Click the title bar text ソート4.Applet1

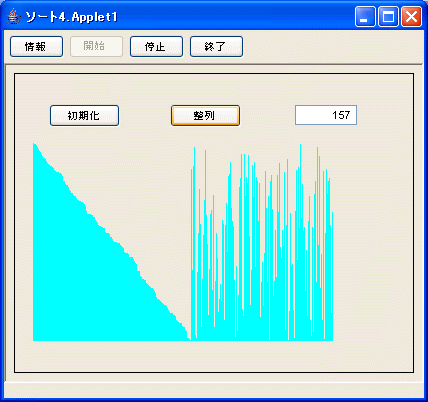coord(71,17)
